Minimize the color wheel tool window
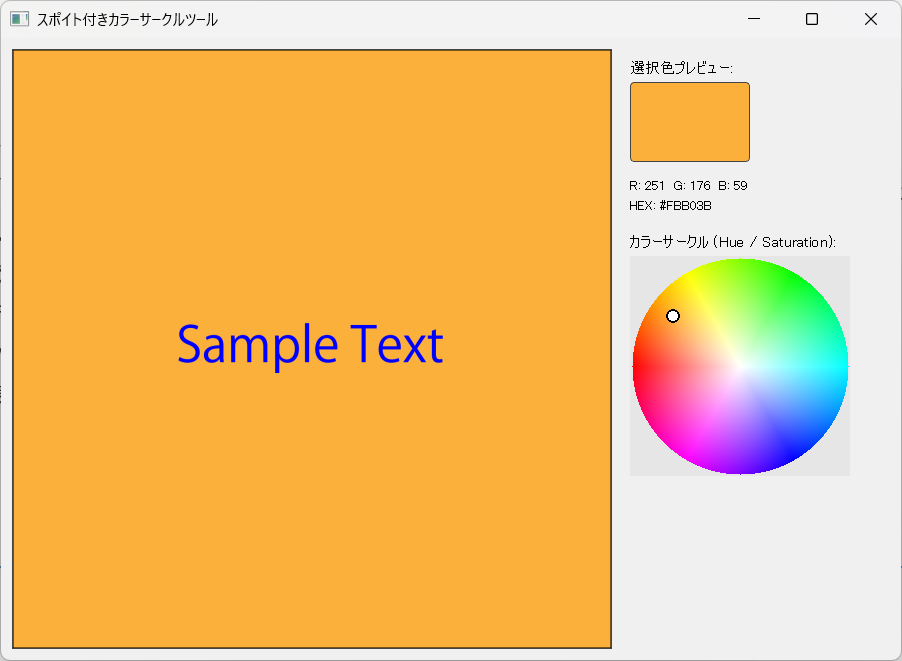Image resolution: width=902 pixels, height=661 pixels. pos(753,19)
